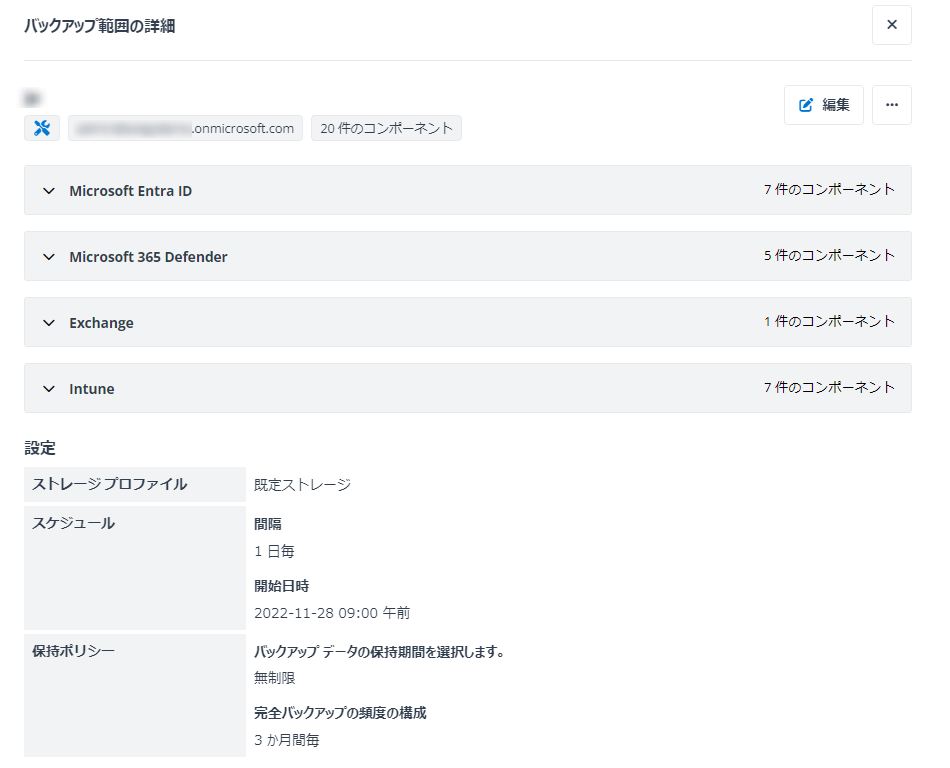The height and width of the screenshot is (768, 950).
Task: Click the バックアップ範囲の詳細 panel title
Action: (100, 26)
